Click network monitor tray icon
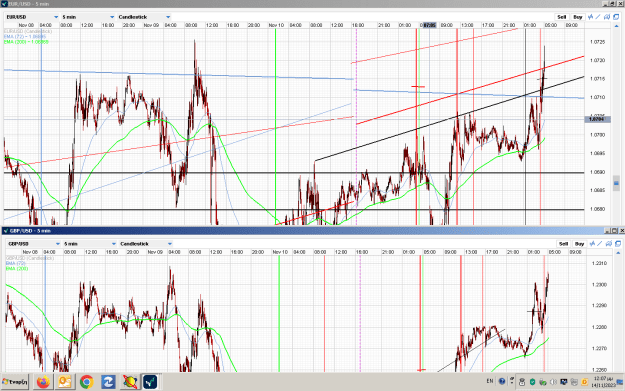Viewport: 625px width, 391px height. pos(564,382)
